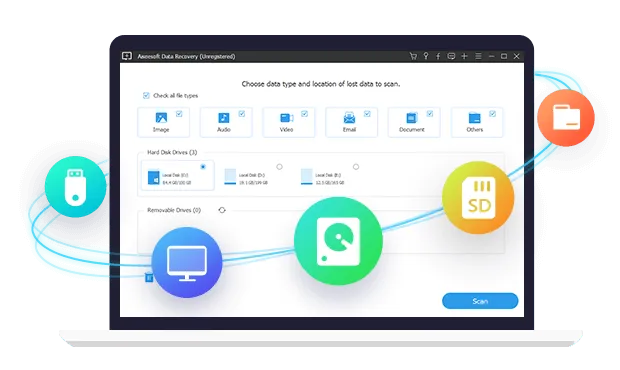The image size is (620, 370).
Task: Click the Audio file type icon
Action: click(223, 117)
